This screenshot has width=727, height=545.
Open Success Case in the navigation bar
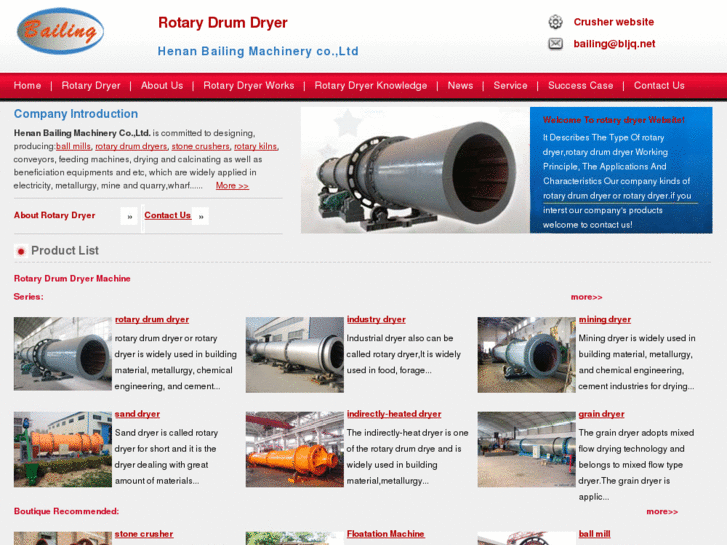coord(580,85)
